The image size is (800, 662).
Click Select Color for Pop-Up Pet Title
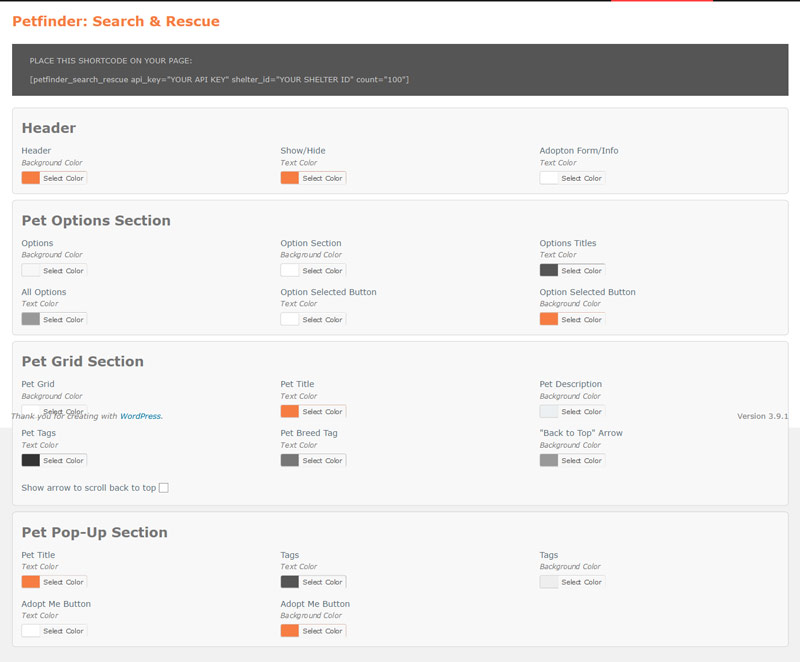[63, 582]
